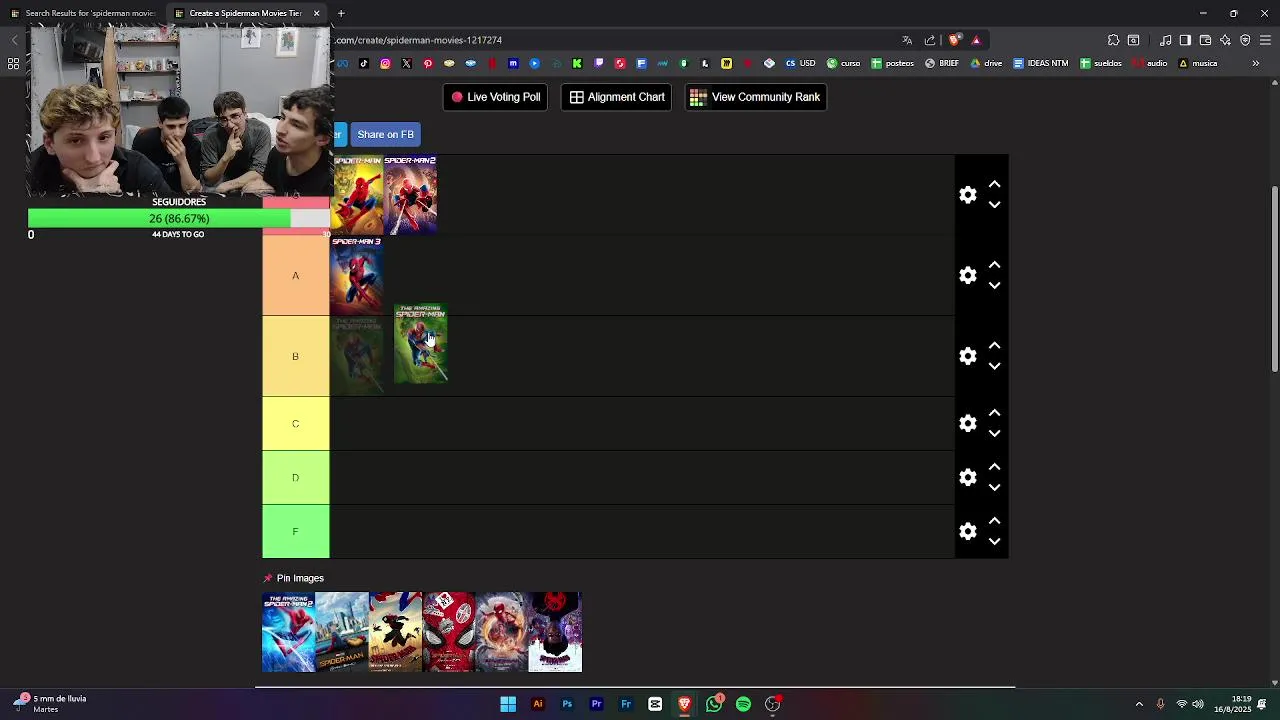The height and width of the screenshot is (720, 1280).
Task: Move the B tier row up
Action: tap(994, 346)
